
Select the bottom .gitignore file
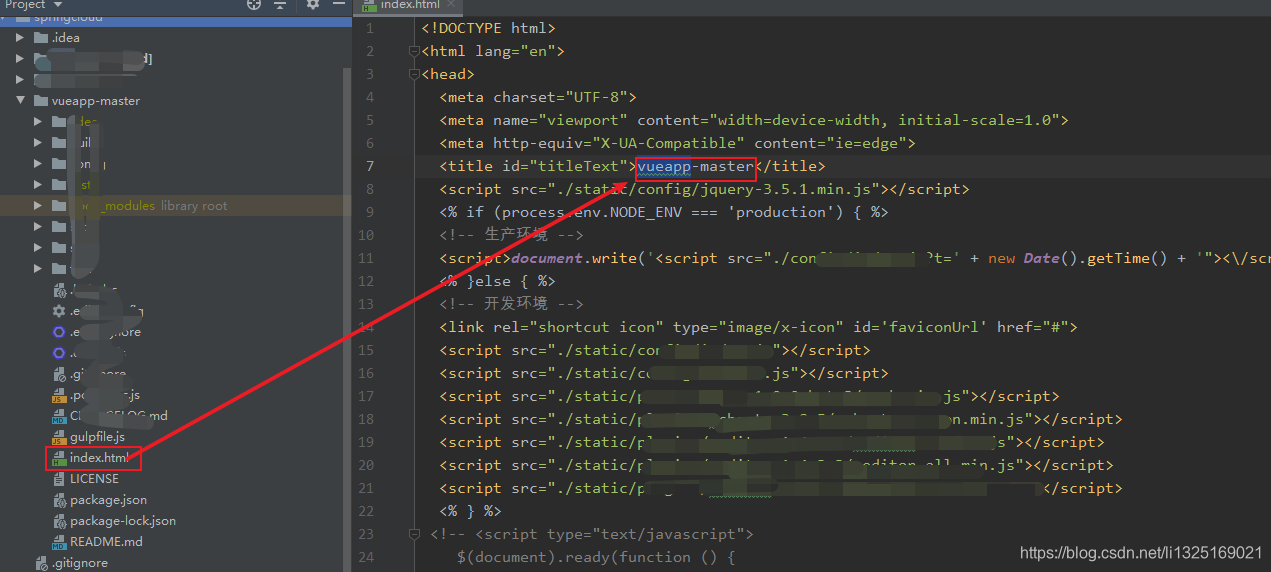click(79, 563)
